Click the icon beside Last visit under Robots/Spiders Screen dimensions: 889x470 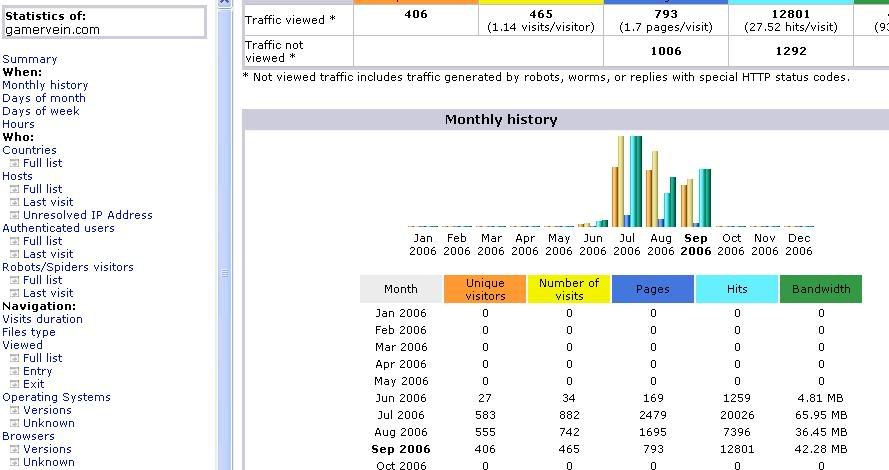[x=15, y=293]
